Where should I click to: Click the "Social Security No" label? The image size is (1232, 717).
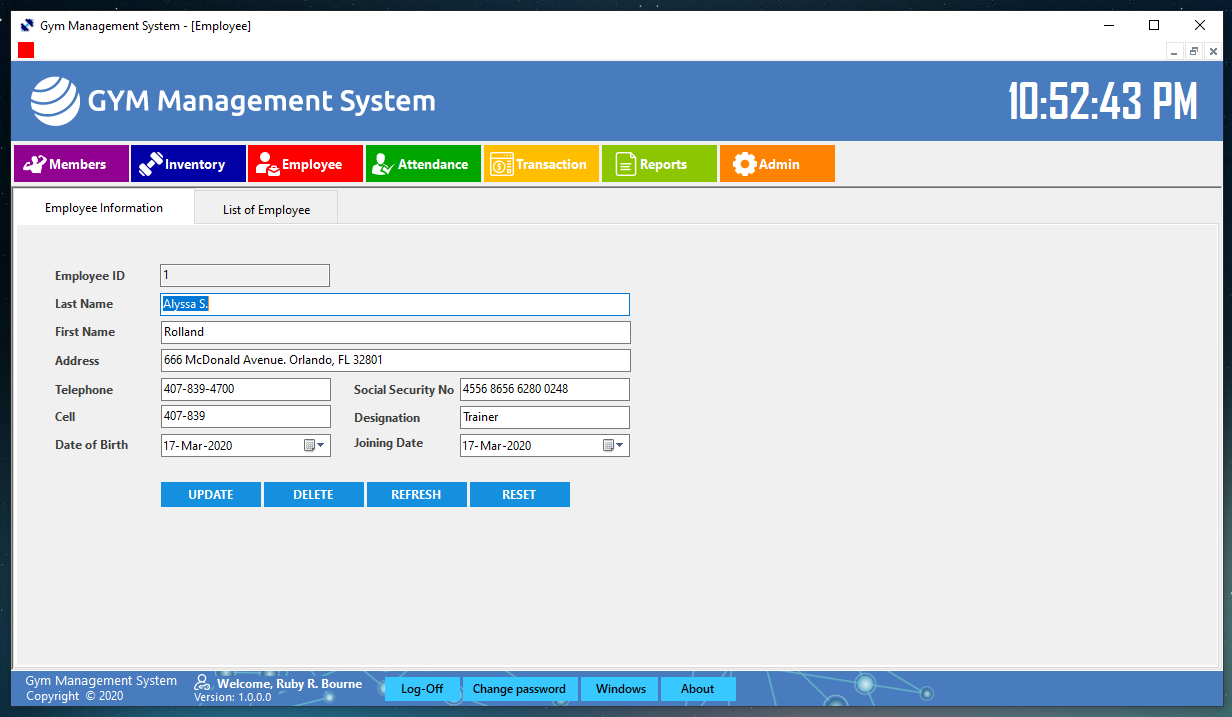click(404, 390)
